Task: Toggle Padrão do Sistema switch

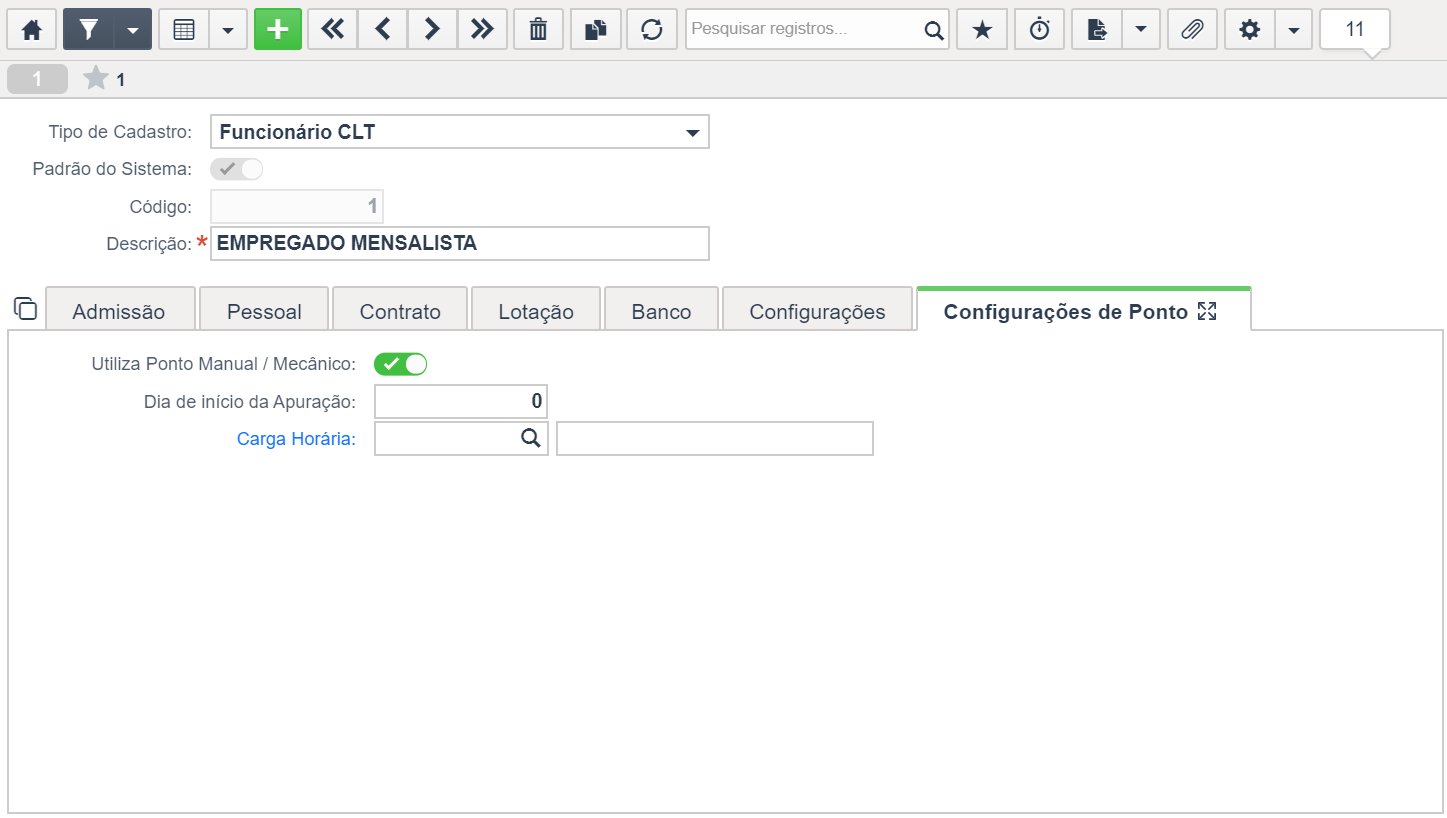Action: 237,169
